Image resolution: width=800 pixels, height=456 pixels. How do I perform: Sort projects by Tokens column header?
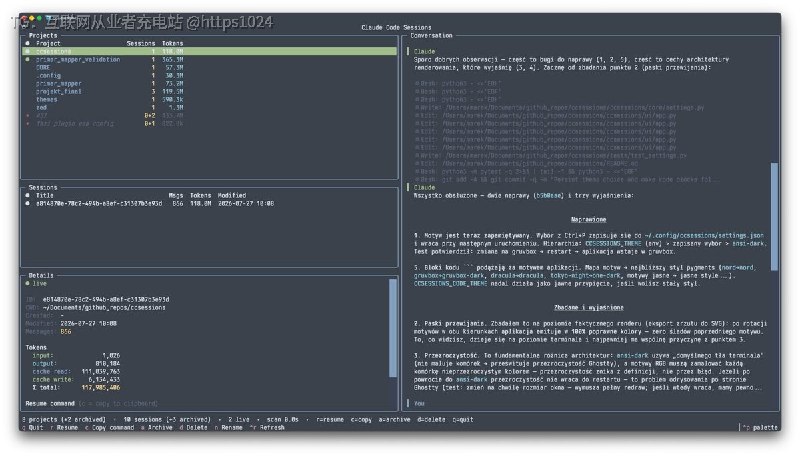coord(172,44)
